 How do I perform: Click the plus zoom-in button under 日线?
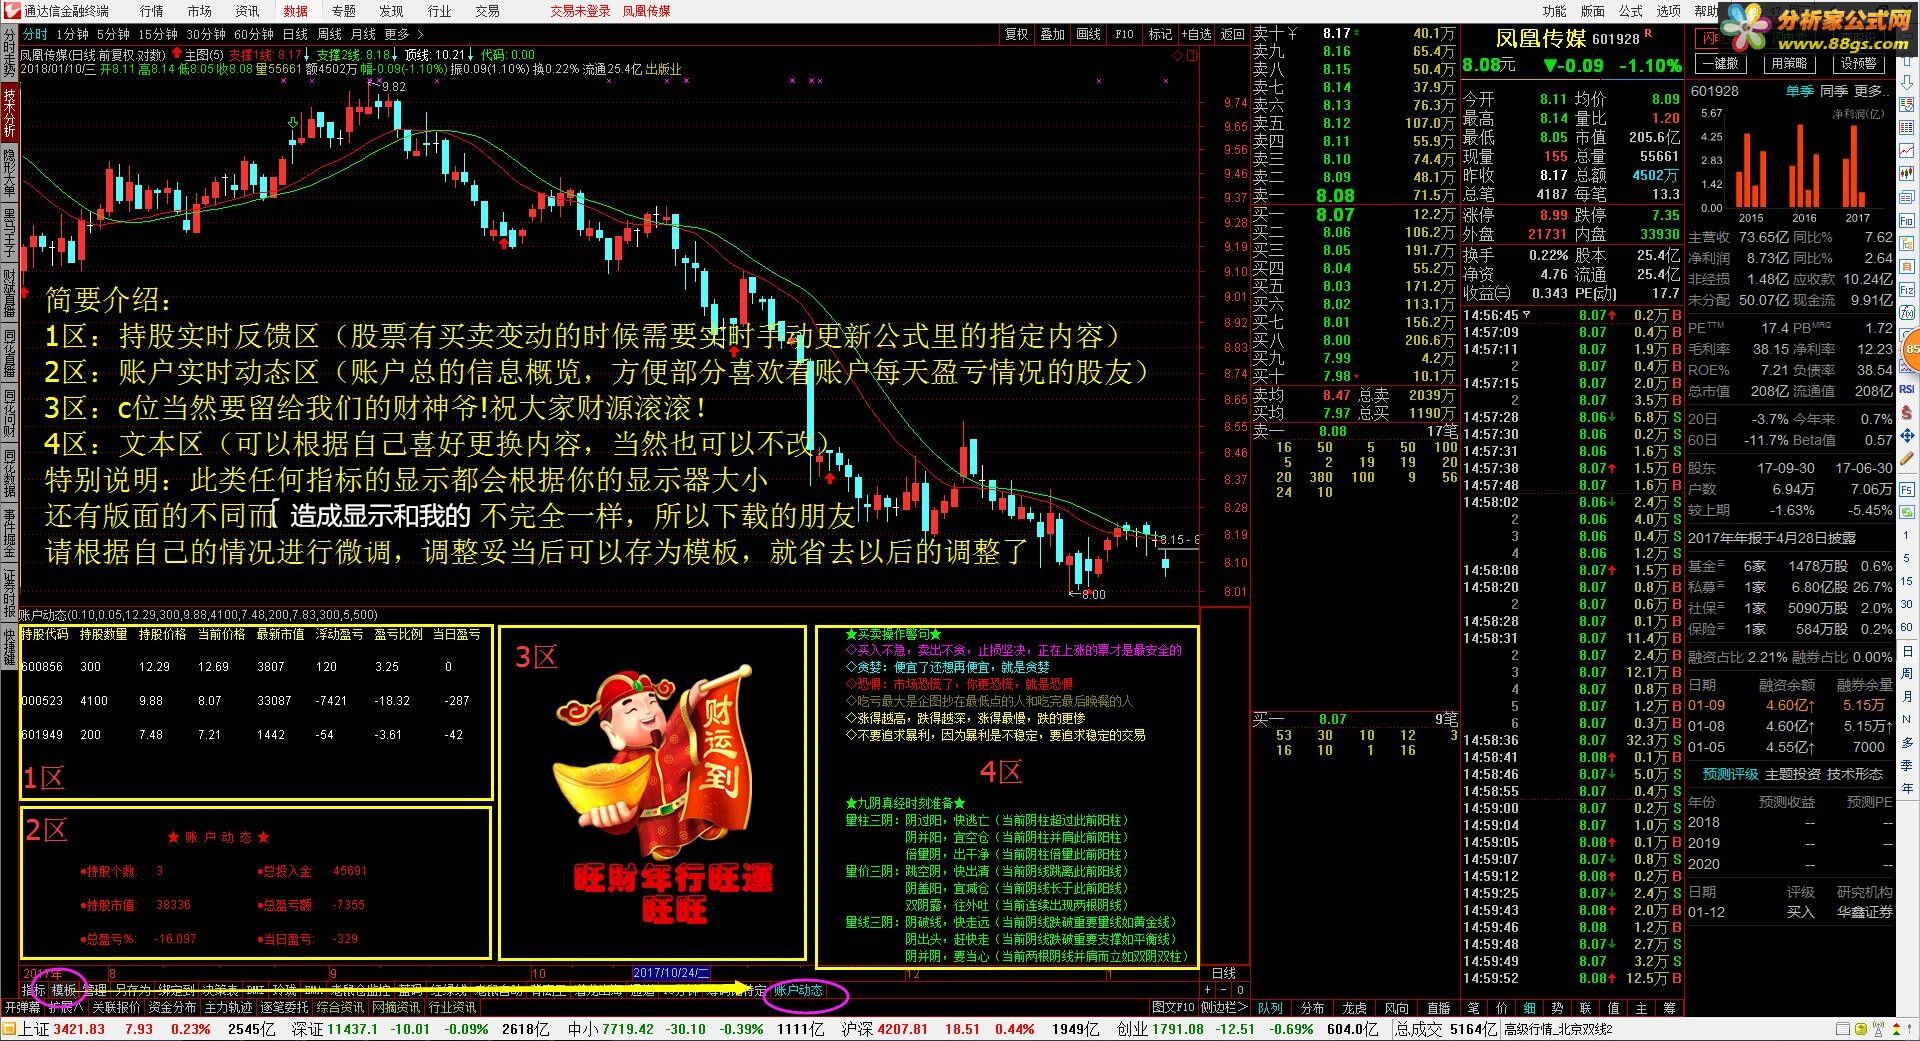pos(1207,989)
